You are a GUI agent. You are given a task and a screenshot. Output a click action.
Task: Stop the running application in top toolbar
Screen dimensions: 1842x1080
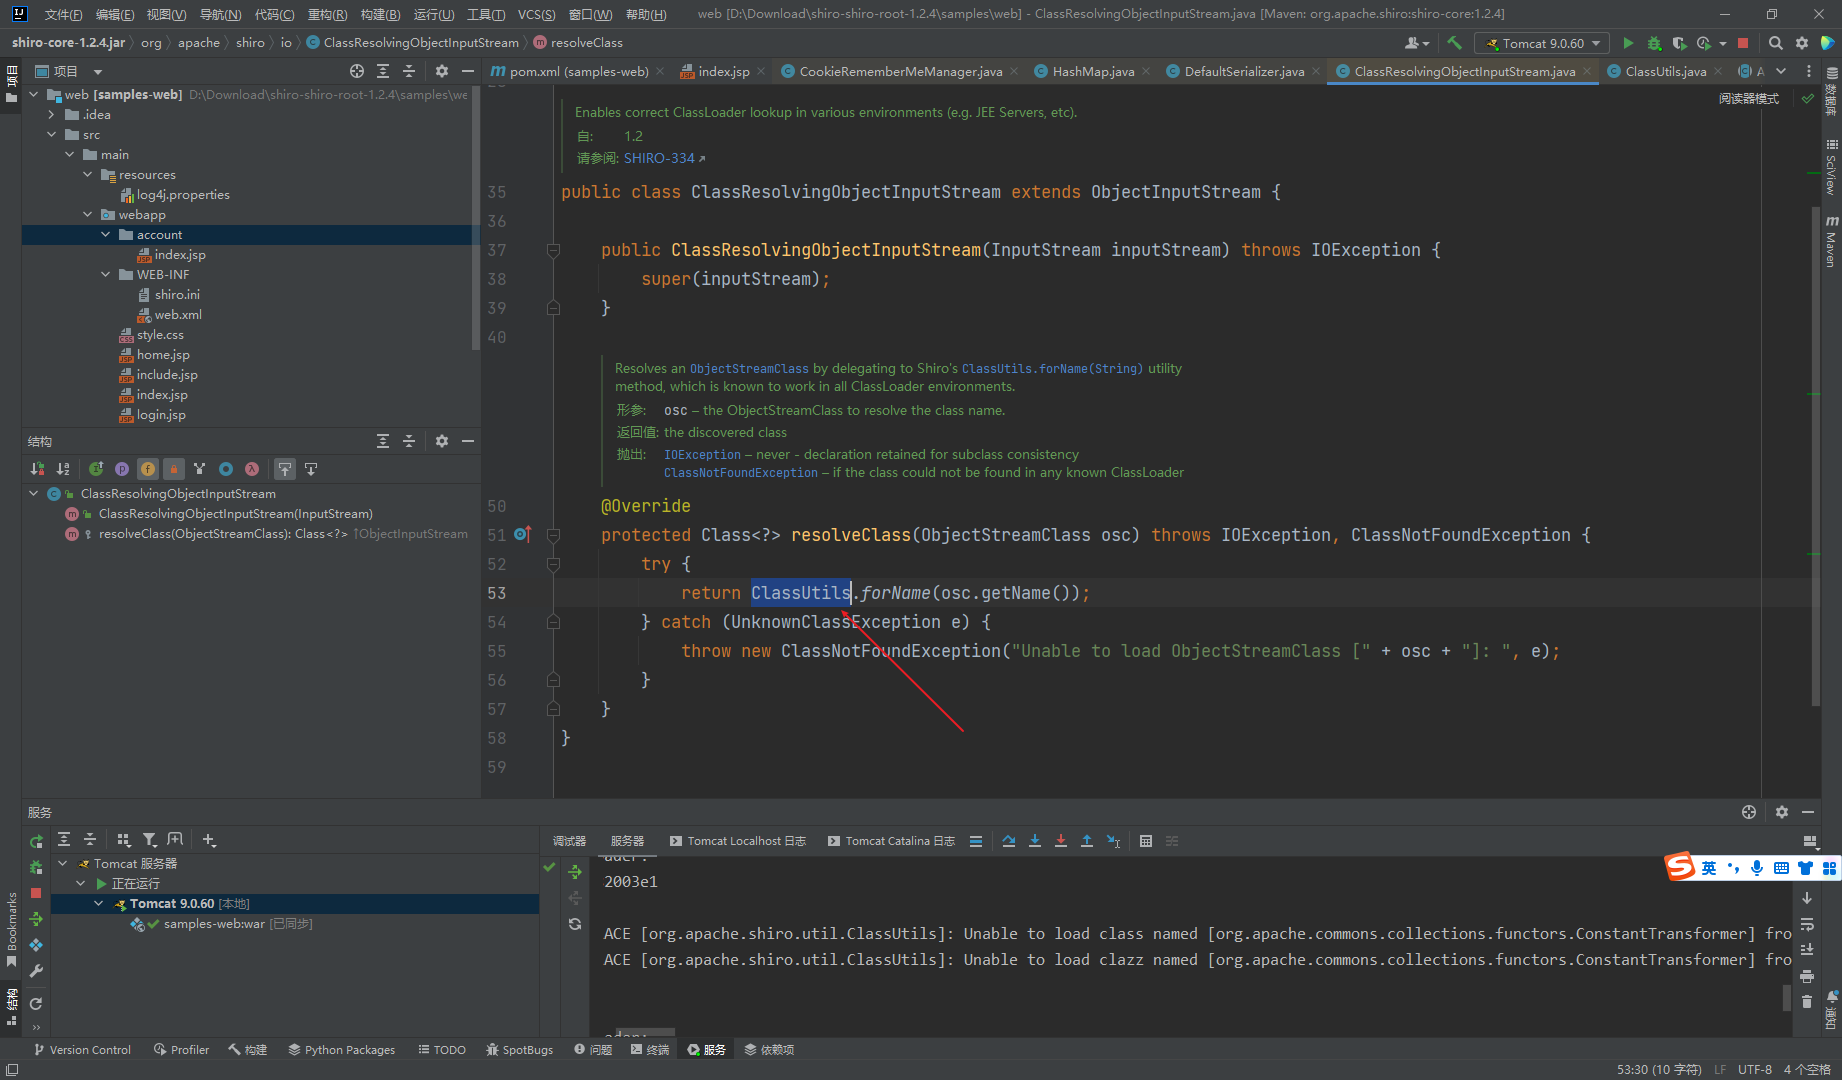[1743, 43]
